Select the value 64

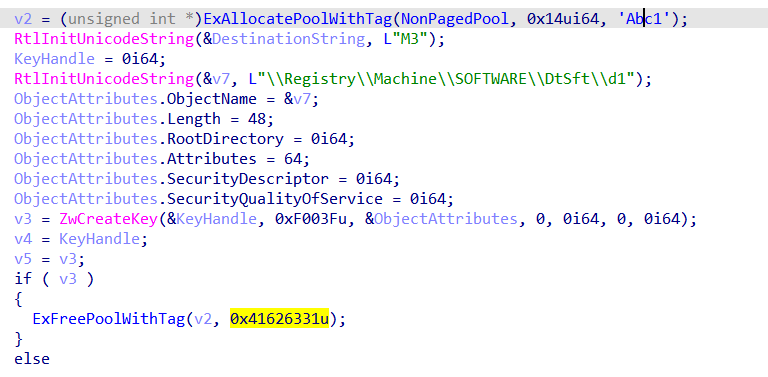pyautogui.click(x=293, y=159)
